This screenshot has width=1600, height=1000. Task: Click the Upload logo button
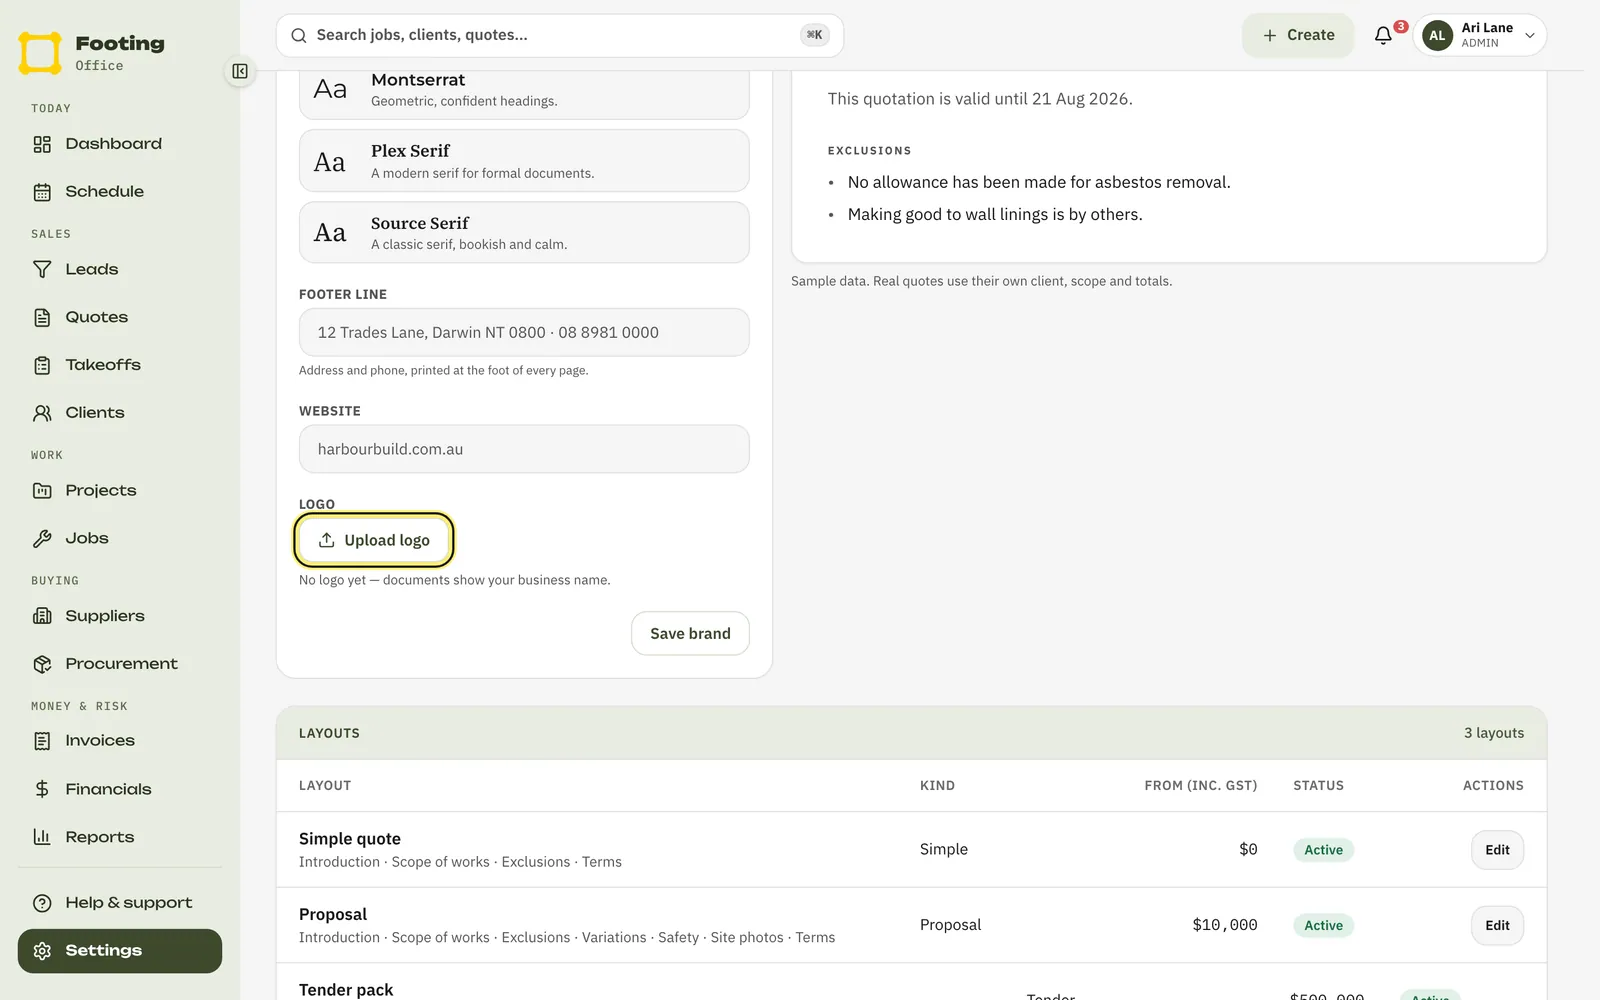click(x=374, y=540)
